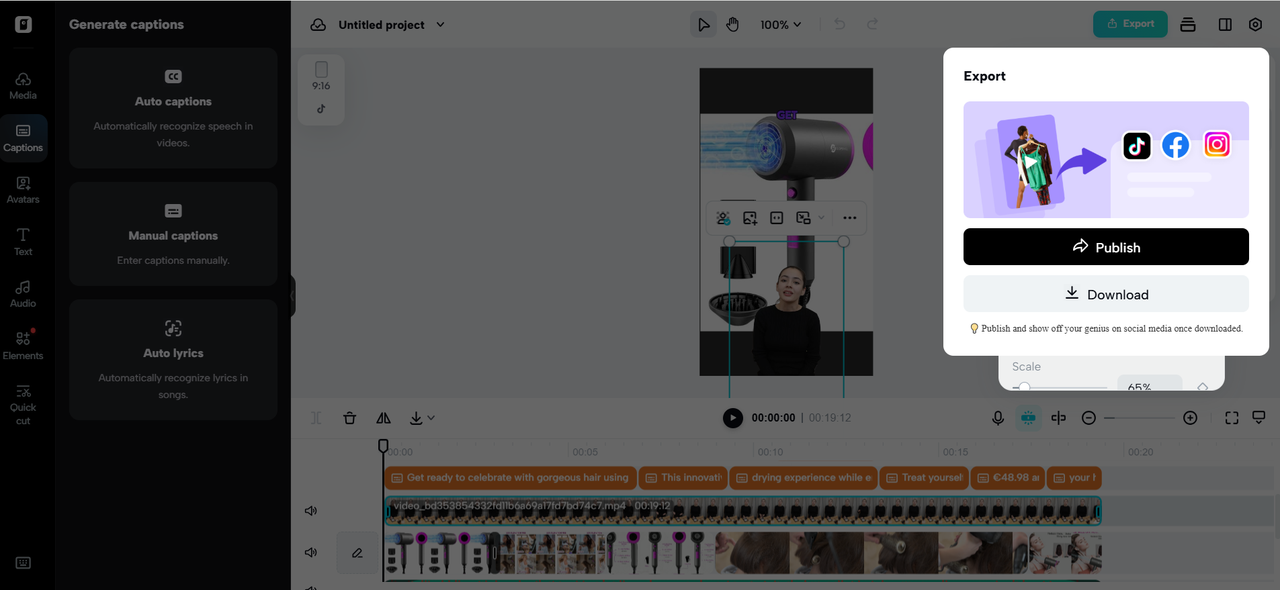Open the download options chevron in timeline toolbar
Image resolution: width=1280 pixels, height=590 pixels.
pyautogui.click(x=429, y=417)
